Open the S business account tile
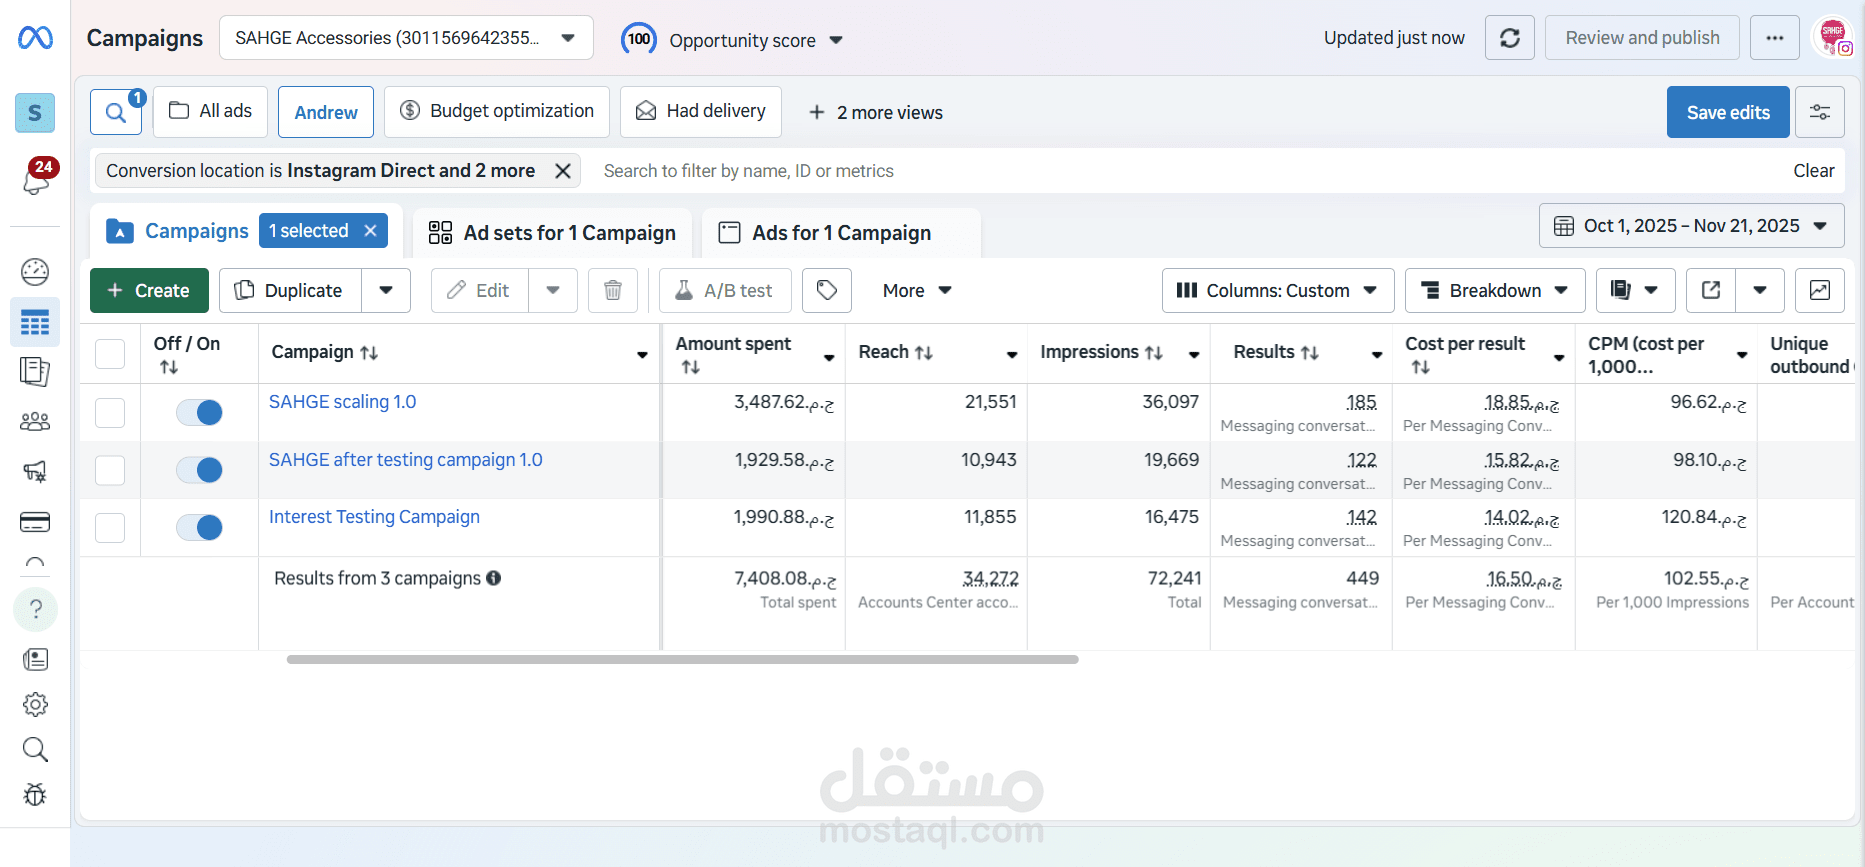This screenshot has width=1865, height=867. pos(35,113)
